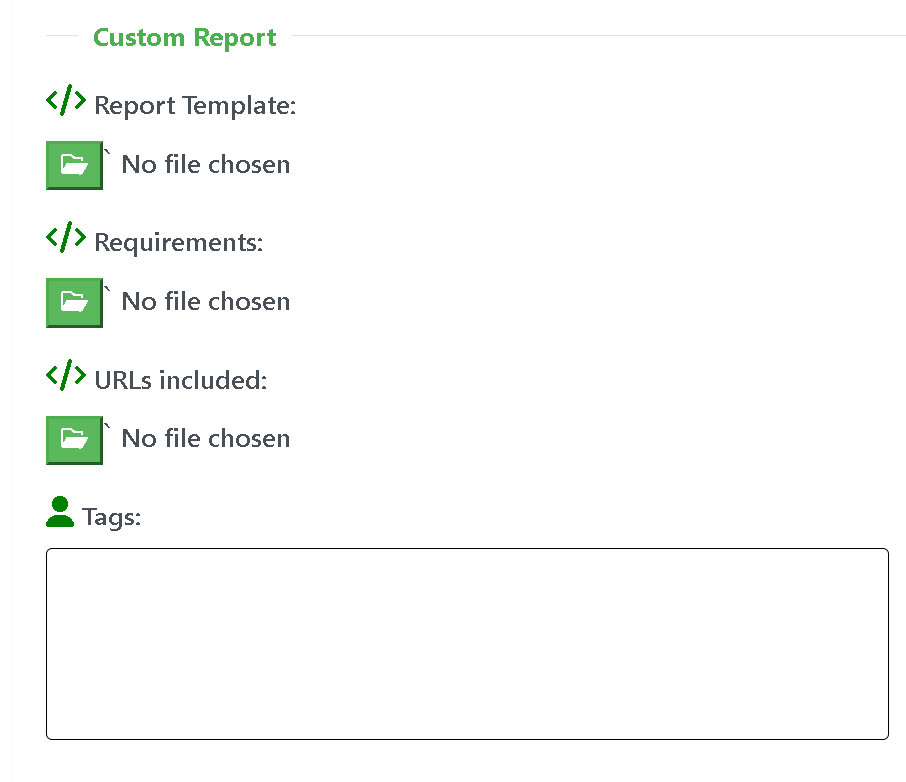The width and height of the screenshot is (906, 782).
Task: Click the Tags label text
Action: (x=111, y=517)
